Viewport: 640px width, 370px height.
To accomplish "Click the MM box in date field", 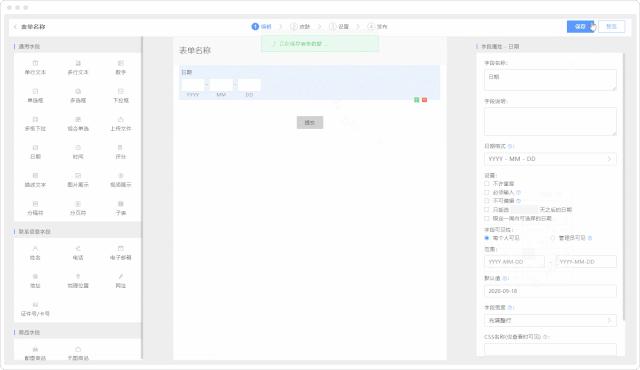I will click(221, 85).
